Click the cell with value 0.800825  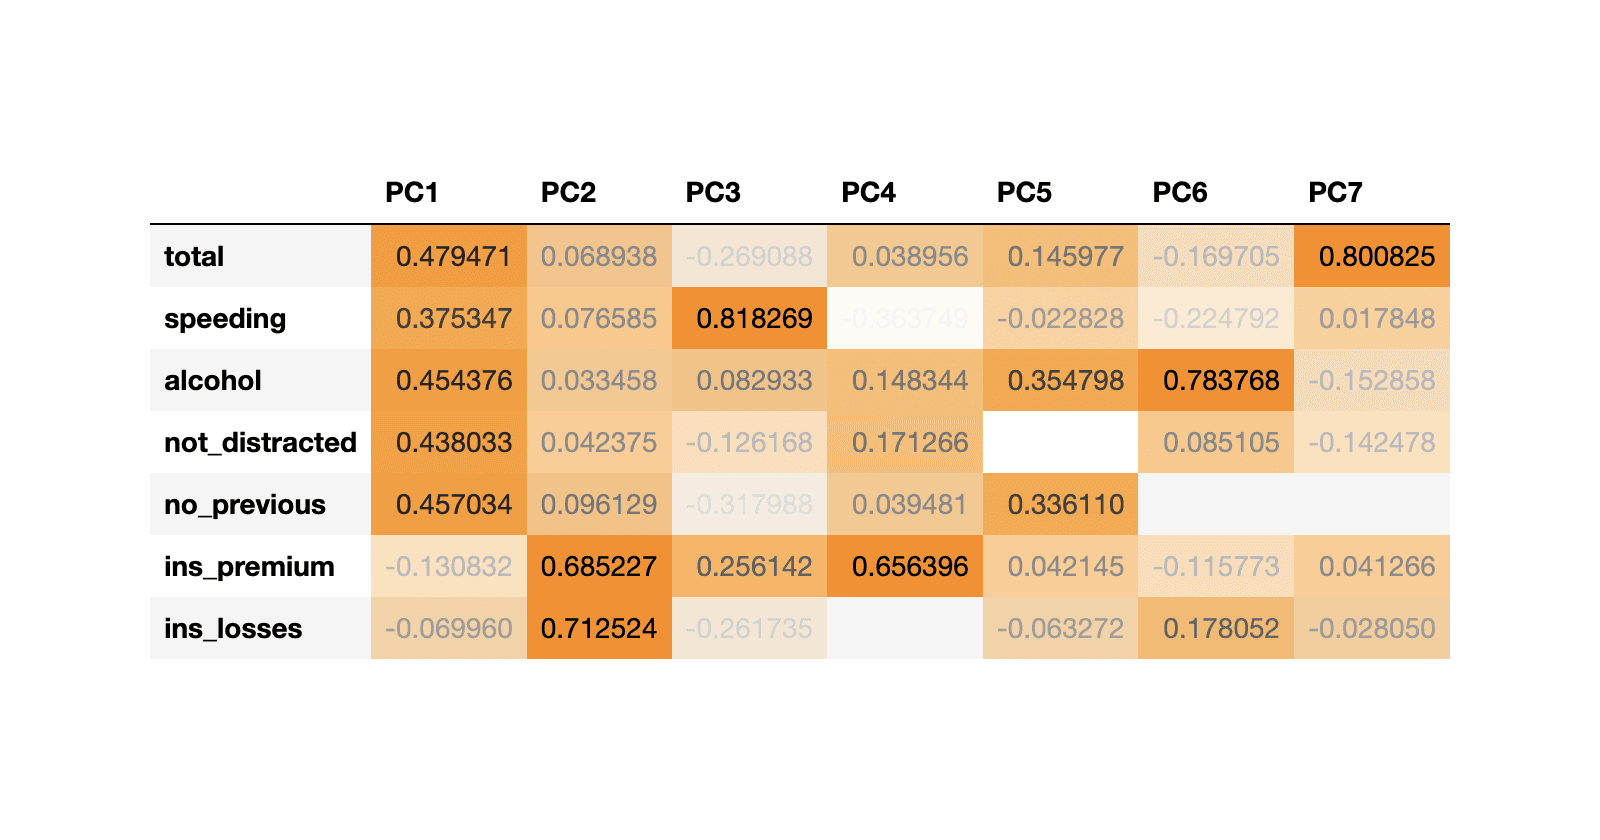click(1376, 257)
